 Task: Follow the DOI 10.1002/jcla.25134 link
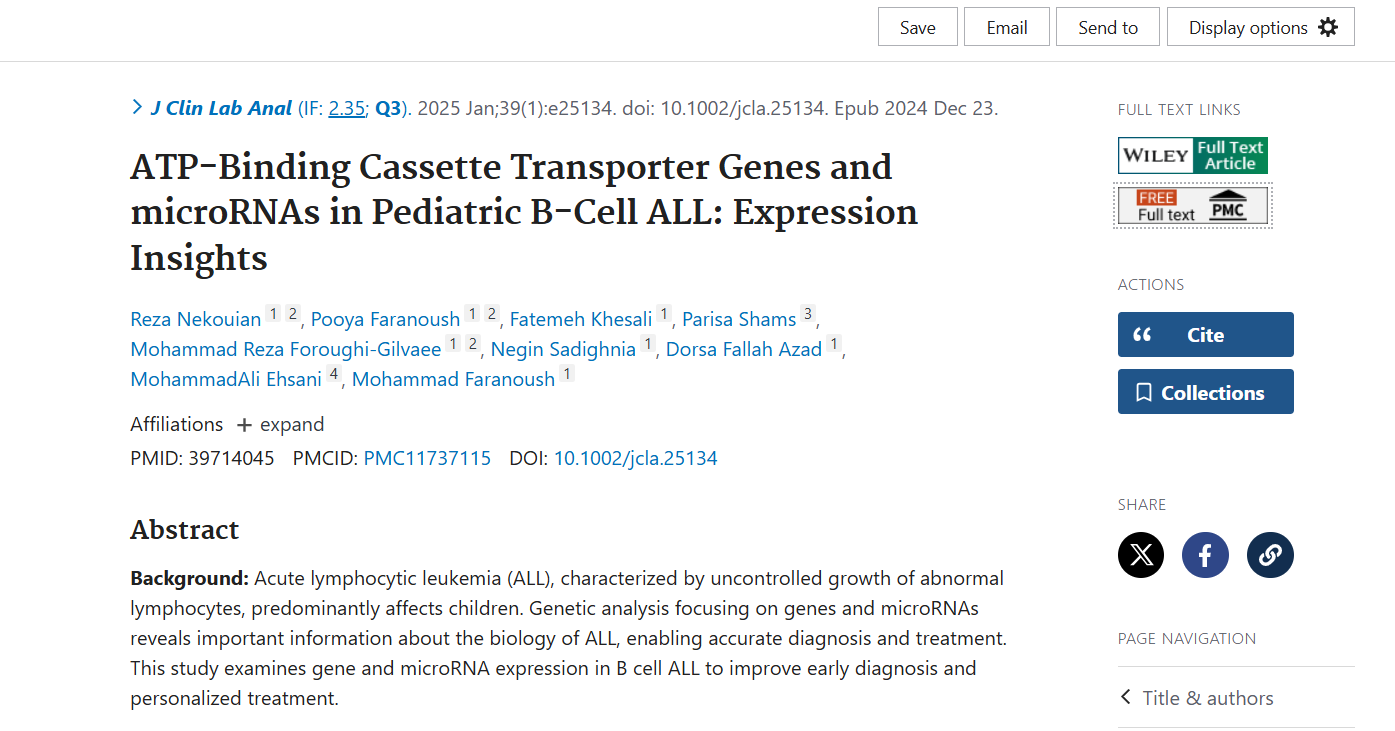tap(636, 458)
